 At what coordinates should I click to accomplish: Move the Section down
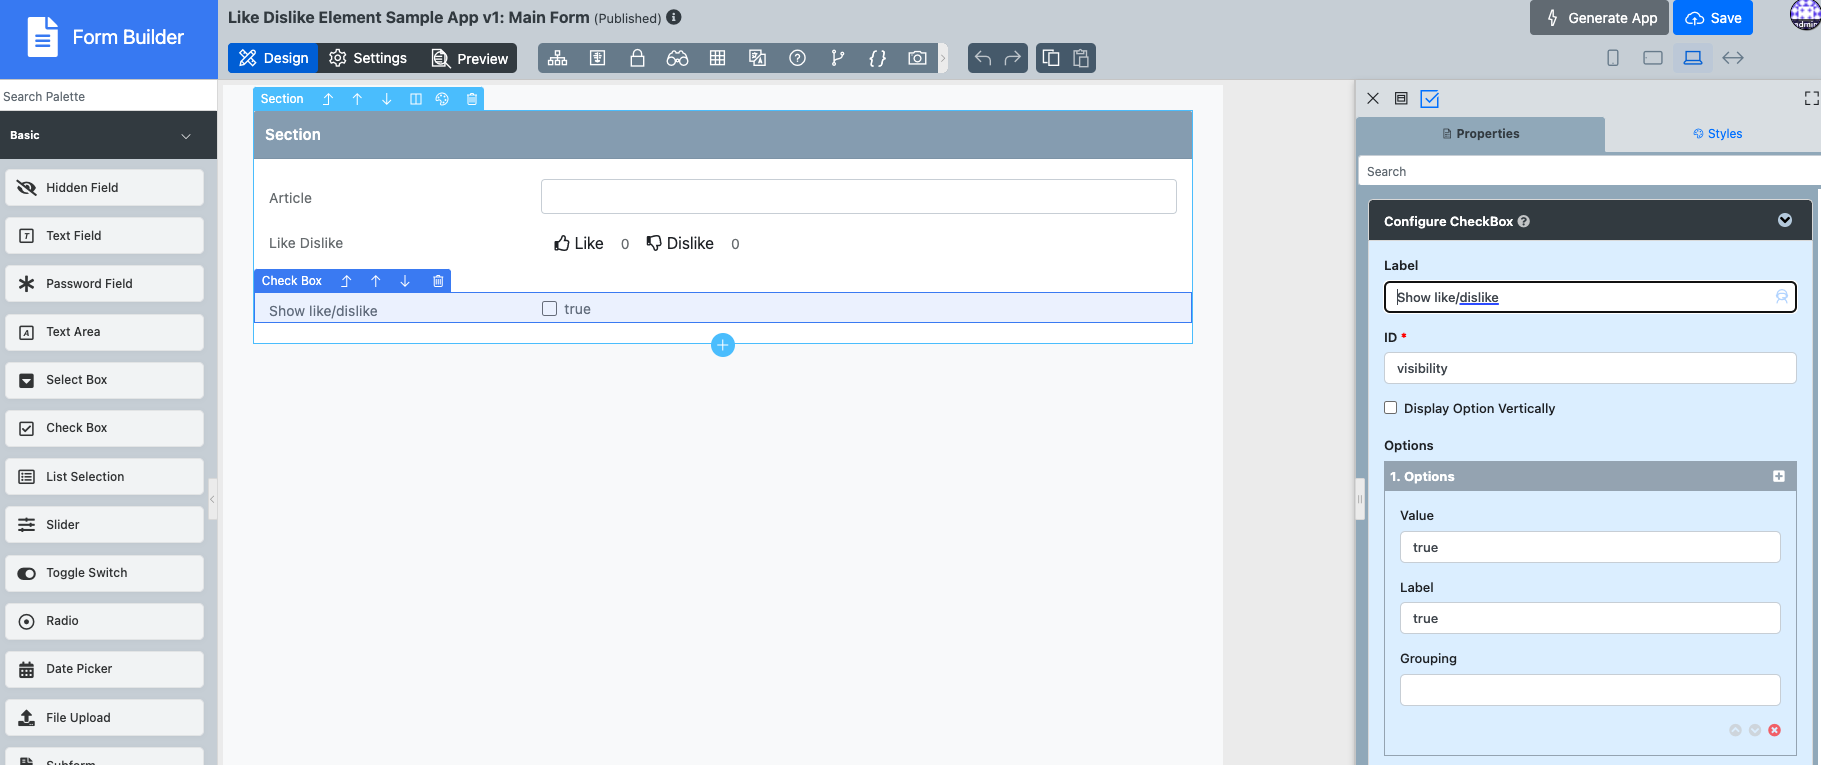point(386,99)
